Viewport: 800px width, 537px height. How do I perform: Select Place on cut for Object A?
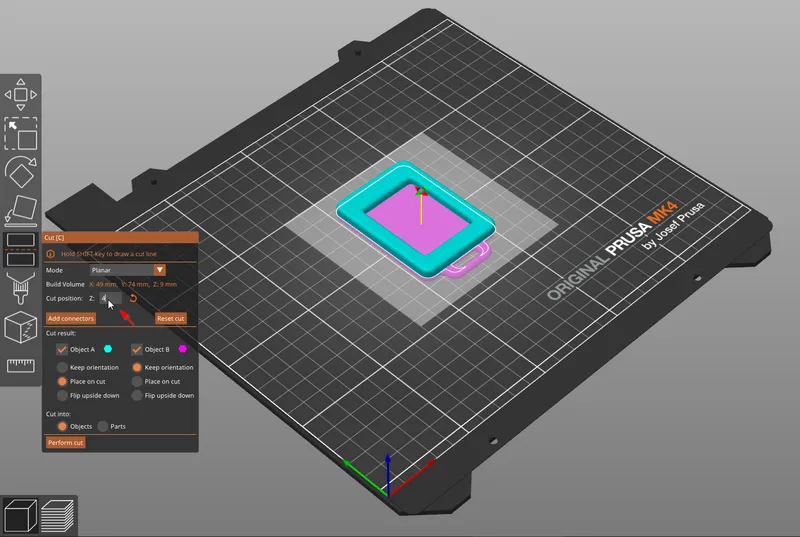pos(62,381)
